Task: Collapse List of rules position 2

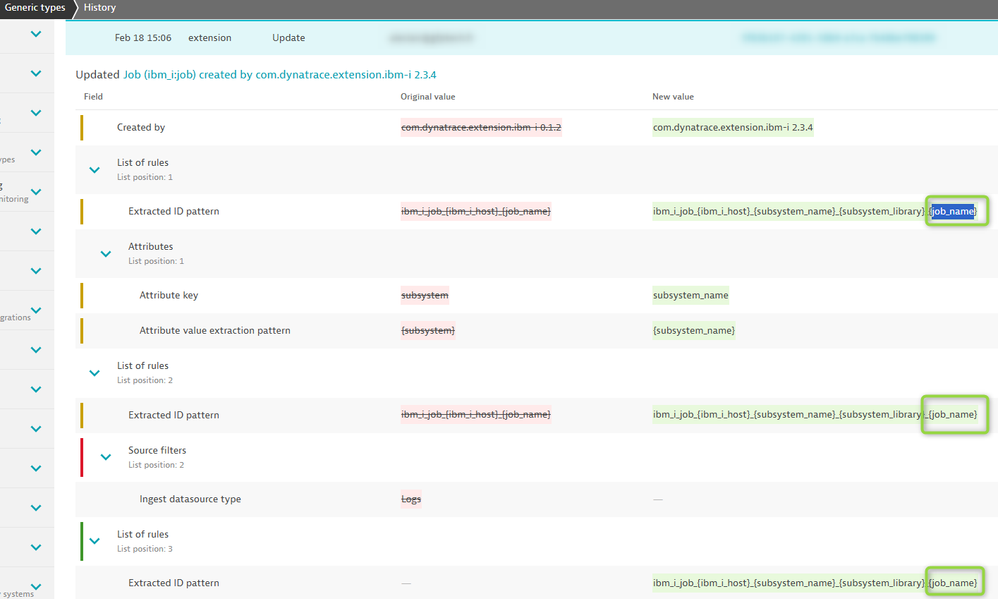Action: tap(95, 372)
